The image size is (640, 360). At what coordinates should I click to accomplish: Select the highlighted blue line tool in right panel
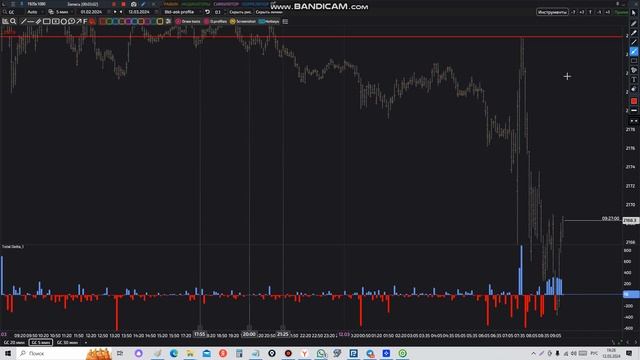633,51
